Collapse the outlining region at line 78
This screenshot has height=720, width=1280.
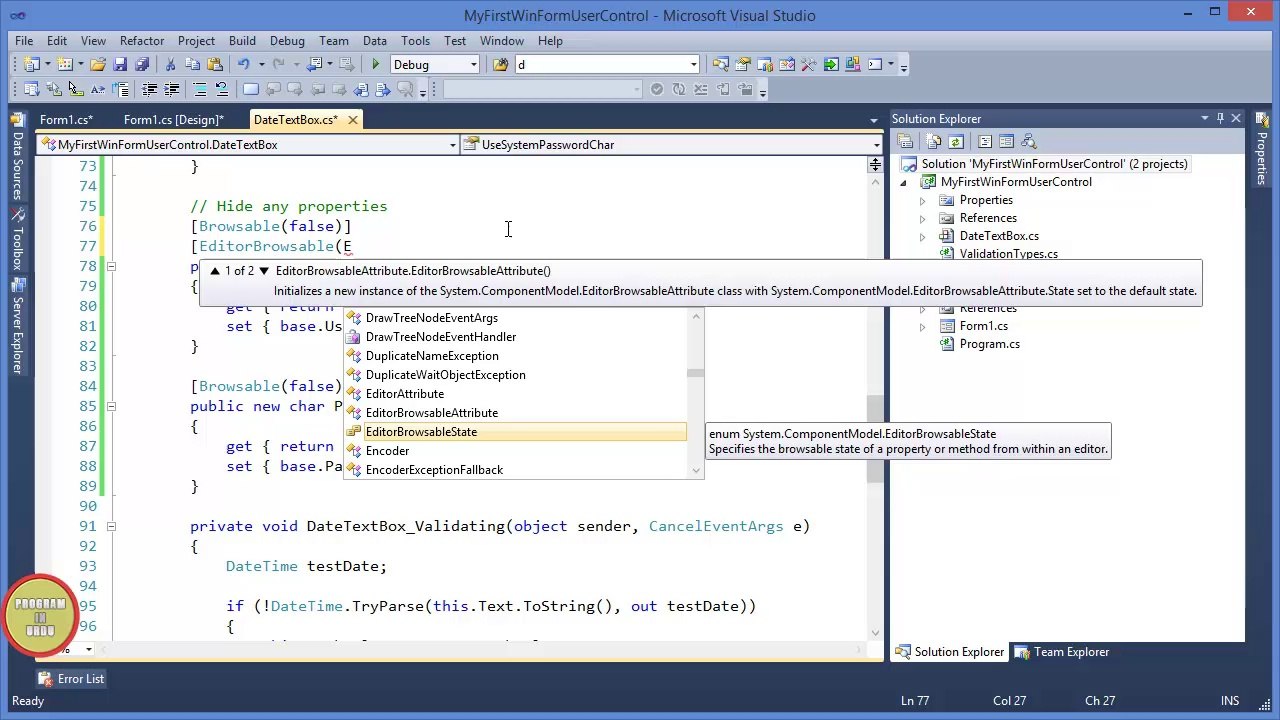[111, 266]
